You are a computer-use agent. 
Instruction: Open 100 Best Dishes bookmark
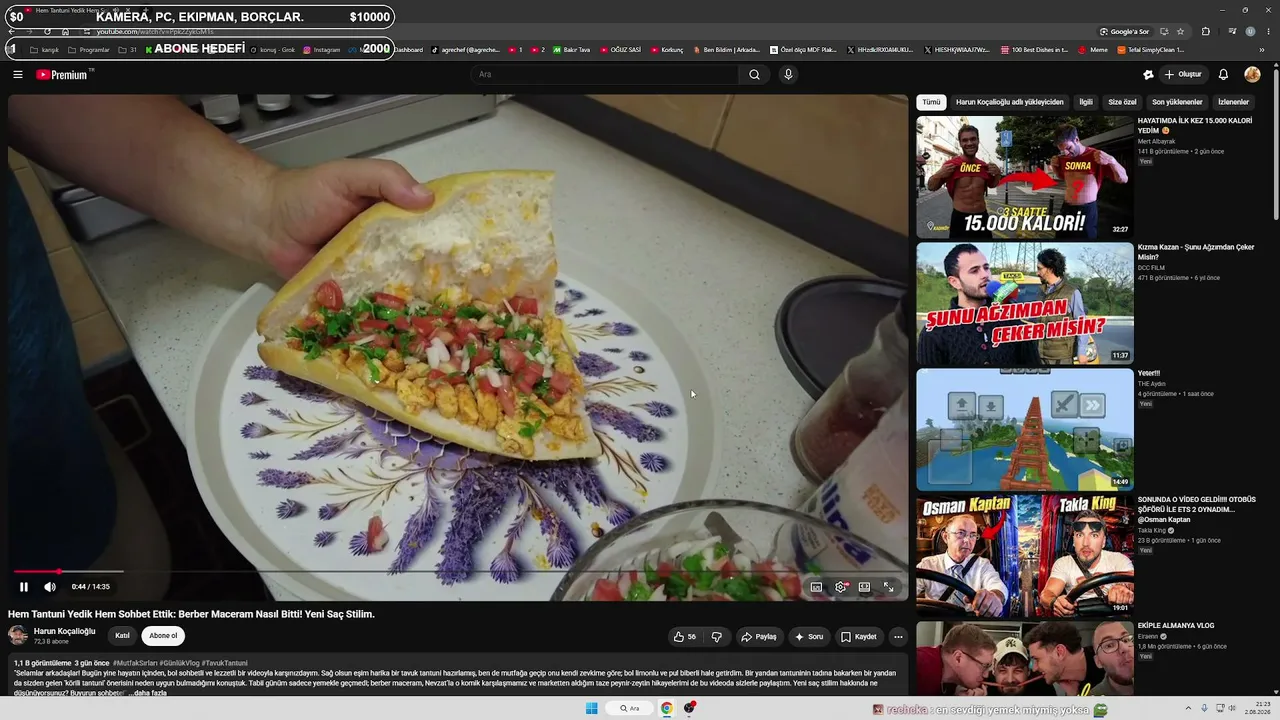[1034, 50]
